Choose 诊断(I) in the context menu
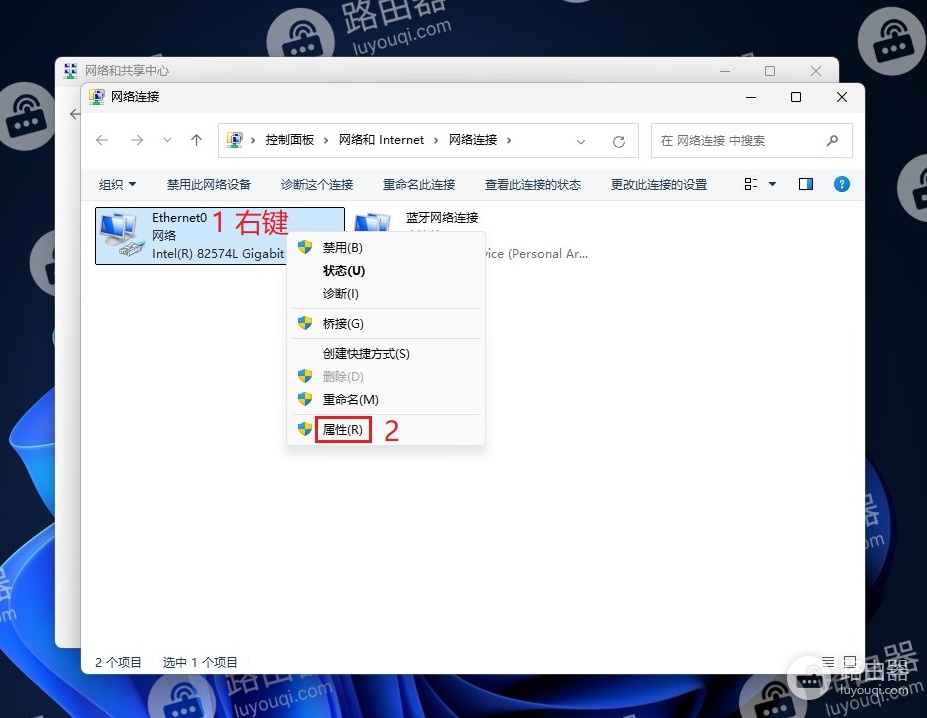The image size is (927, 718). pos(385,293)
